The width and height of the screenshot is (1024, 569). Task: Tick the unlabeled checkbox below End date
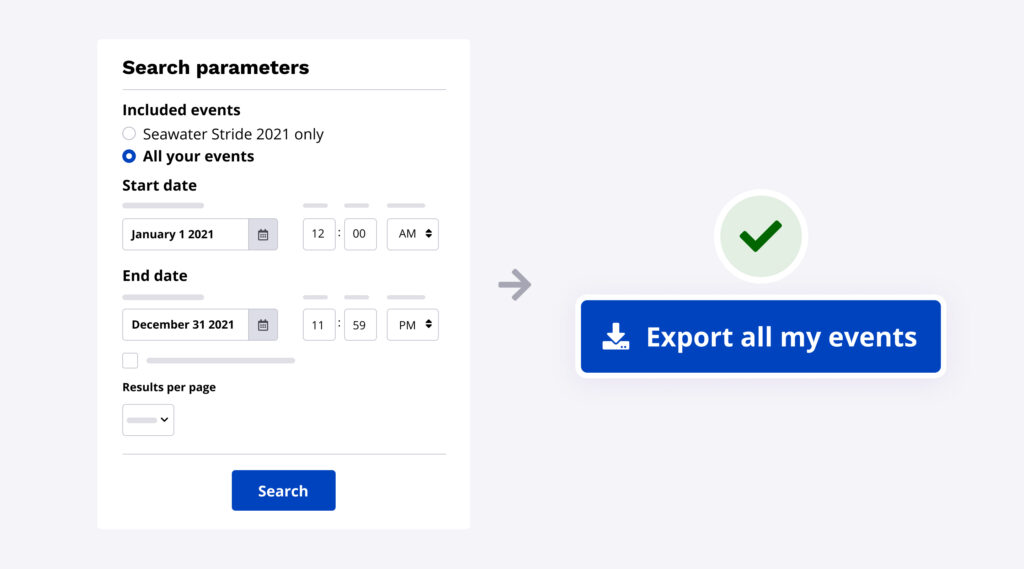click(130, 360)
